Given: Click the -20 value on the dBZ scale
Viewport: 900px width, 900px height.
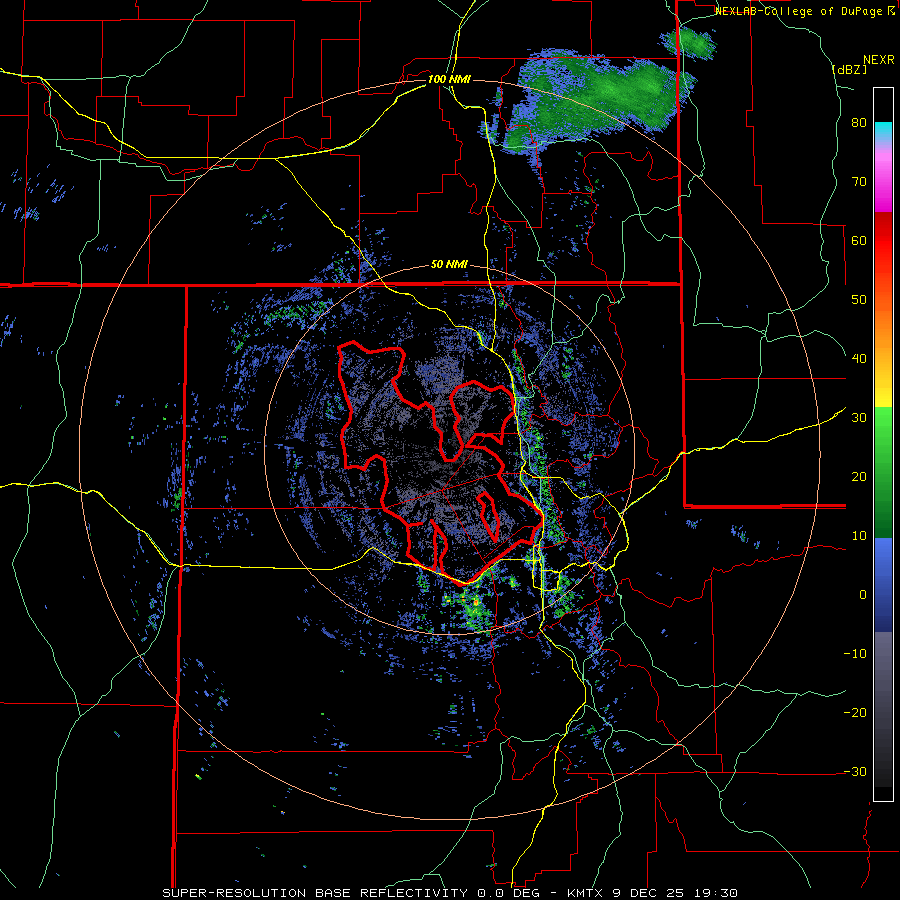Looking at the screenshot, I should 855,713.
